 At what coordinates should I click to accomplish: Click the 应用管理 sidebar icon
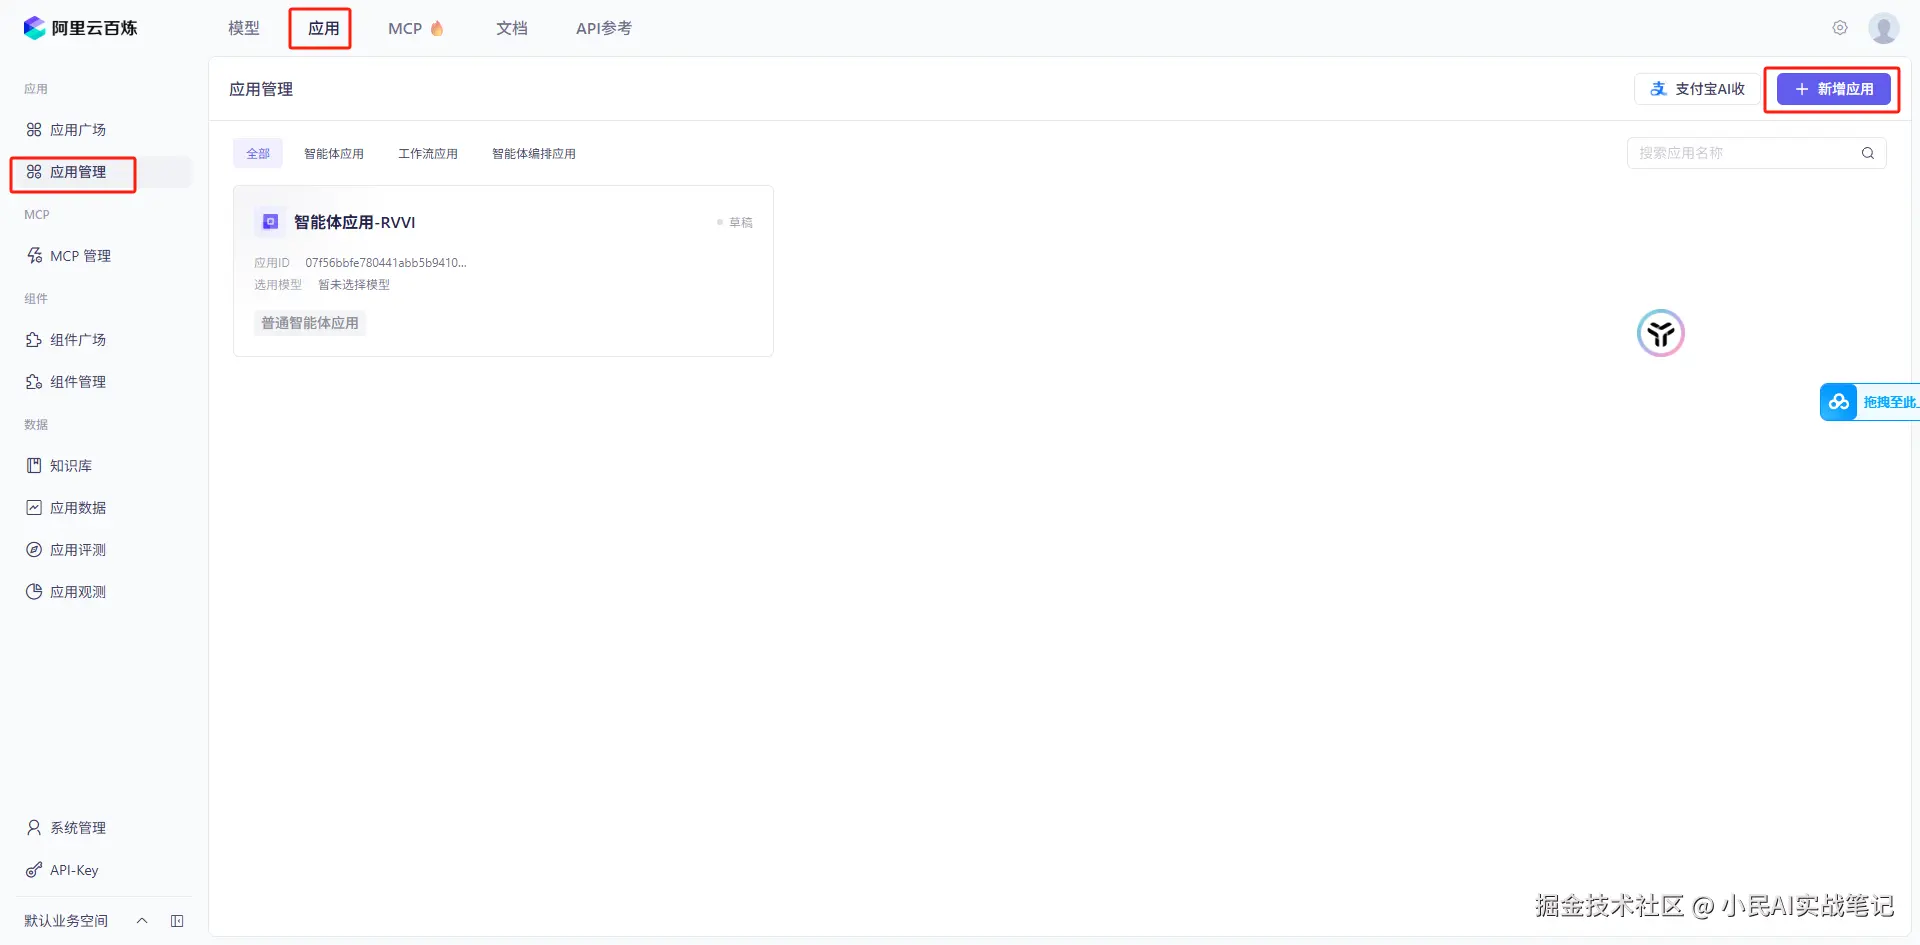pos(34,172)
